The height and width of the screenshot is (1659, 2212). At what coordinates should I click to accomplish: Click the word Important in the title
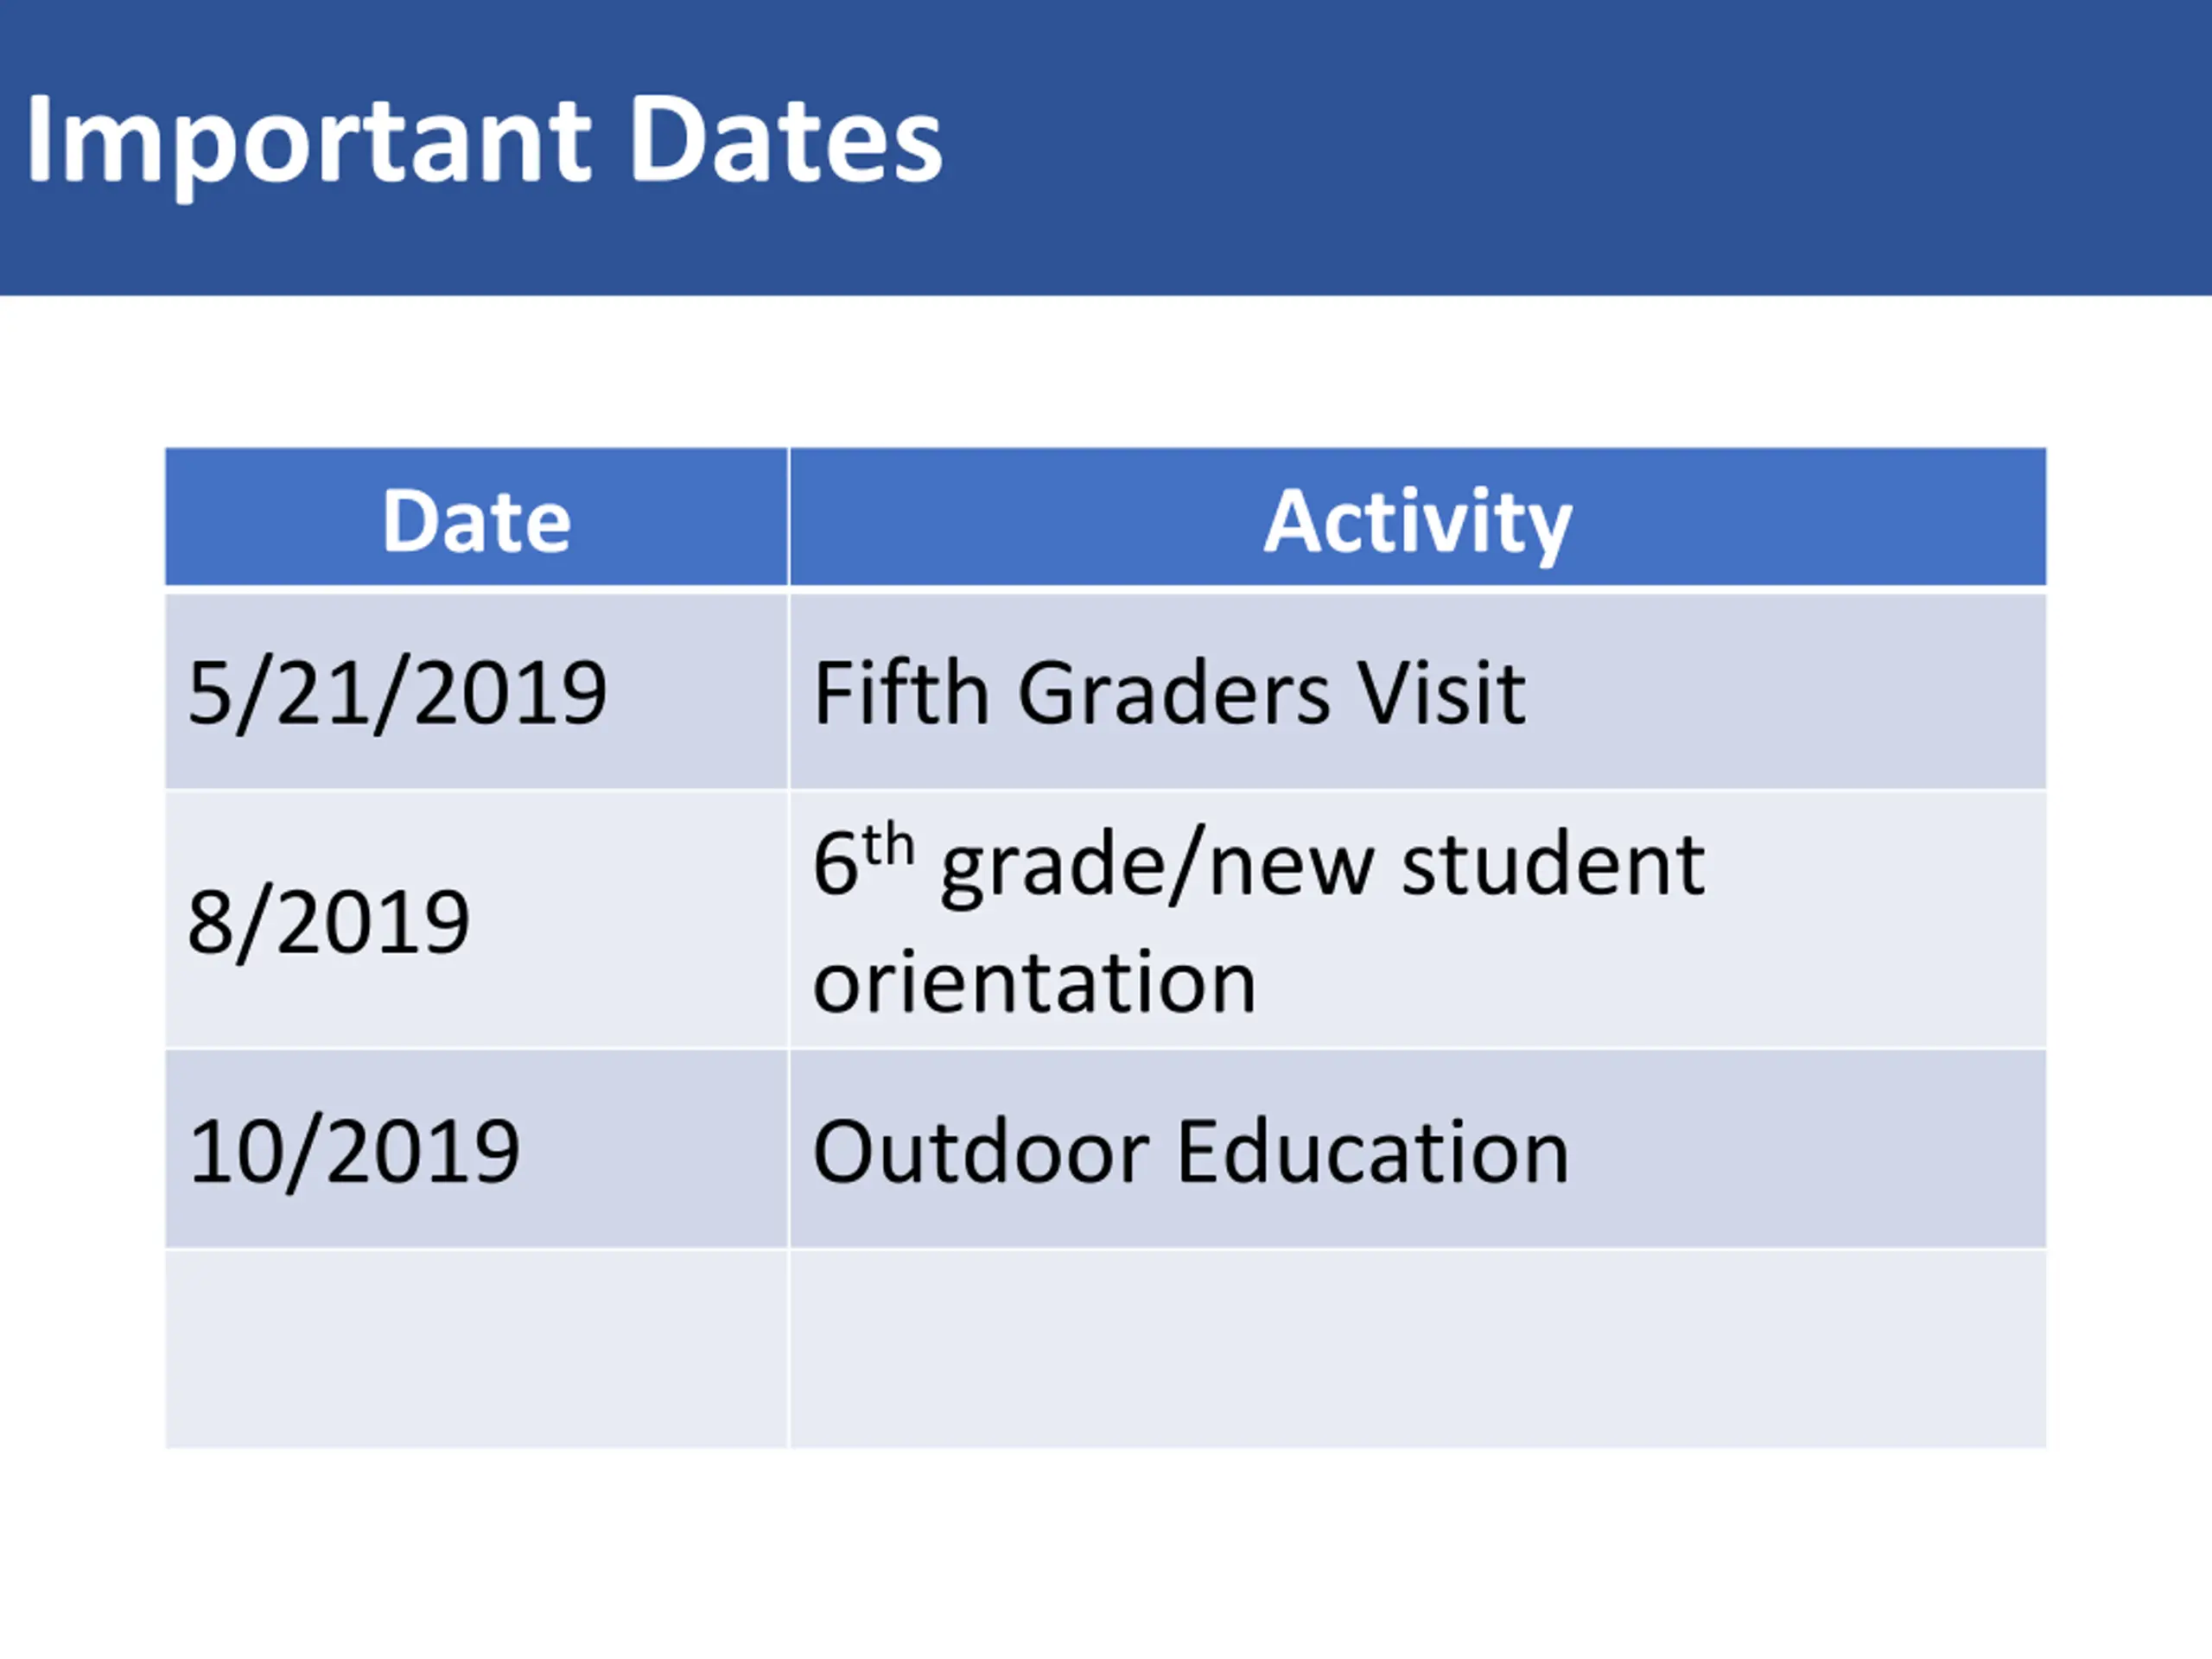pyautogui.click(x=308, y=145)
